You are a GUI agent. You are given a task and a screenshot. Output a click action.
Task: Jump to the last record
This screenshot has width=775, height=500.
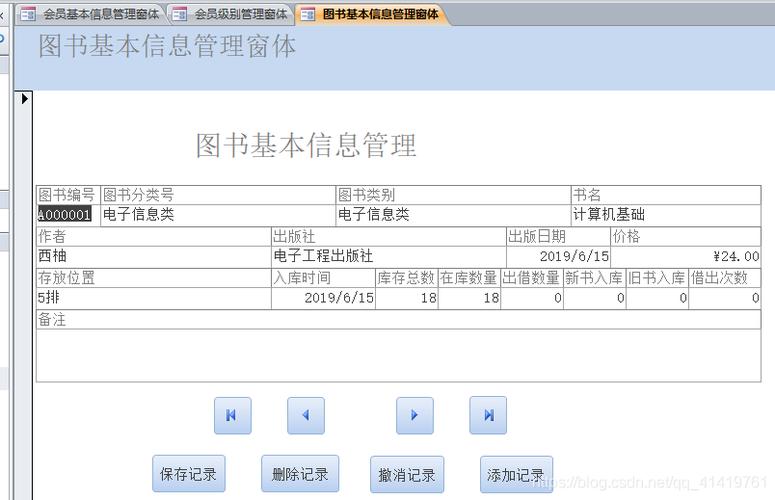click(488, 415)
